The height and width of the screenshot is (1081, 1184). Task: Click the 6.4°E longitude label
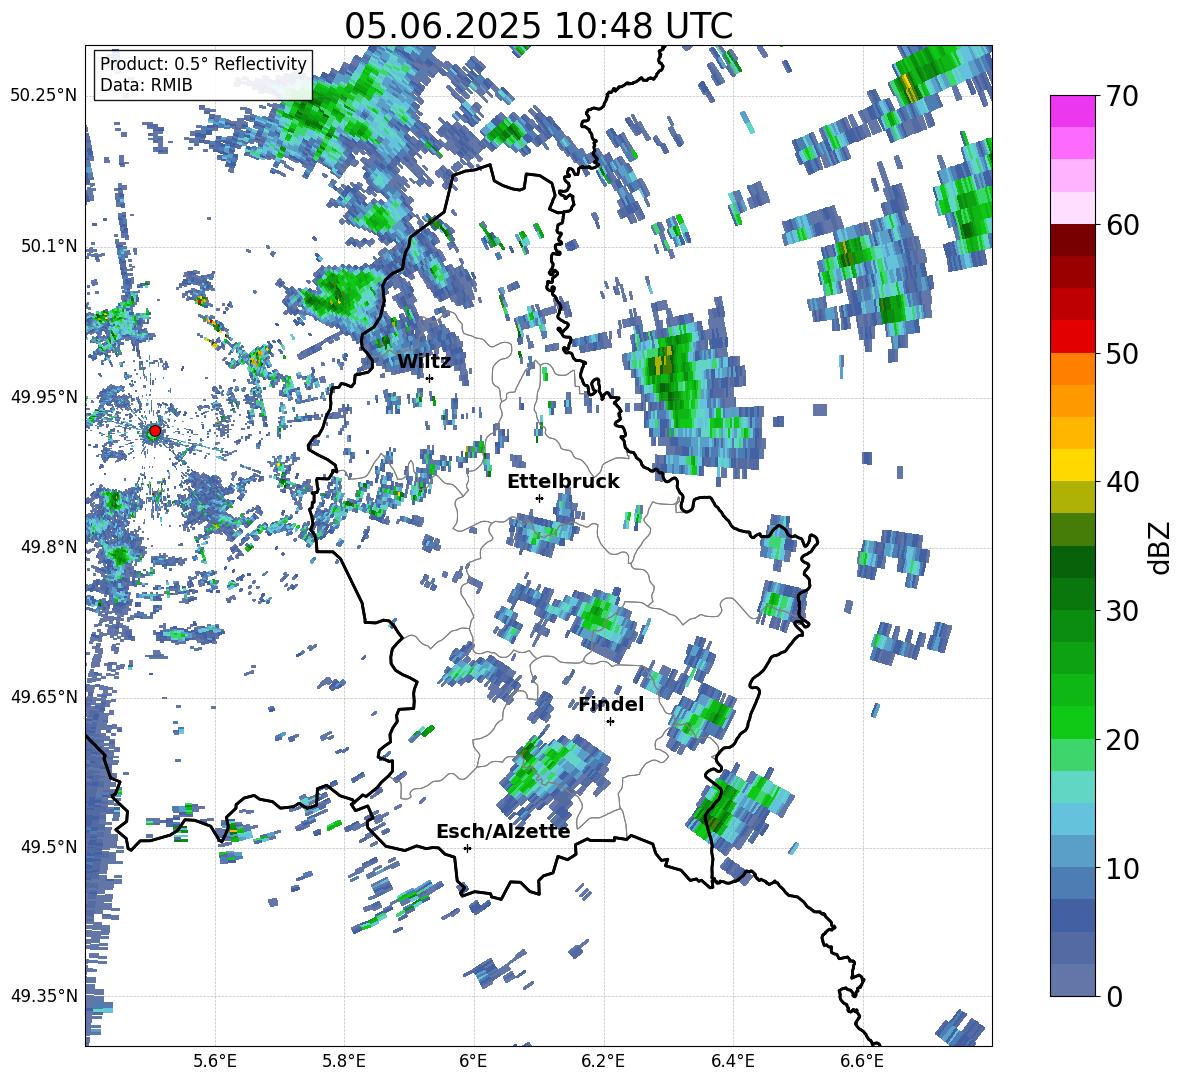(x=732, y=1061)
